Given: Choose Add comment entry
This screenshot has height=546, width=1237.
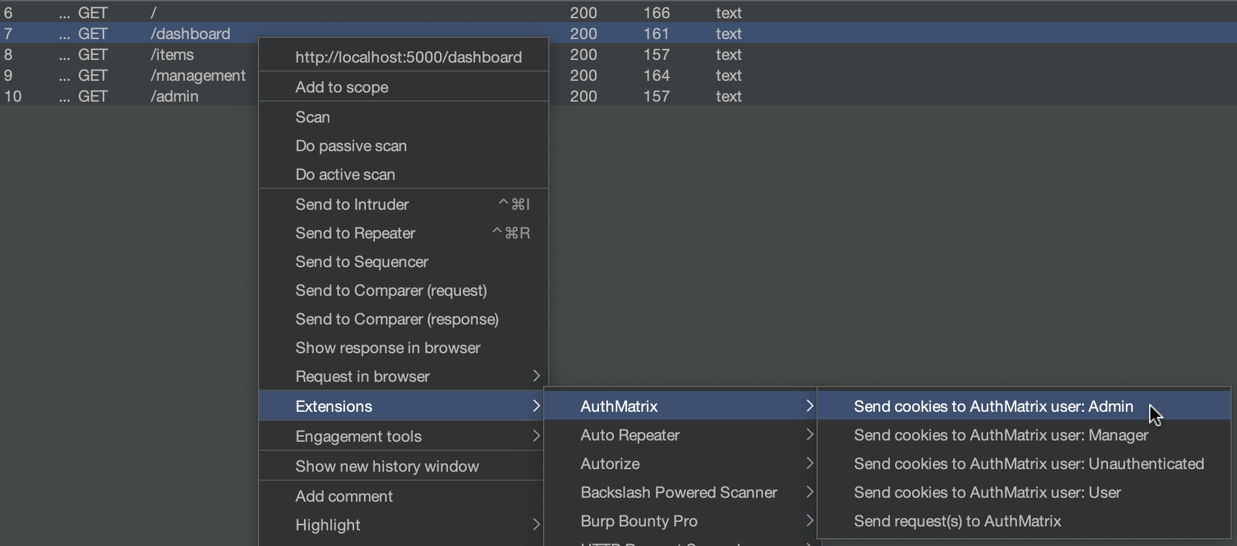Looking at the screenshot, I should point(403,496).
